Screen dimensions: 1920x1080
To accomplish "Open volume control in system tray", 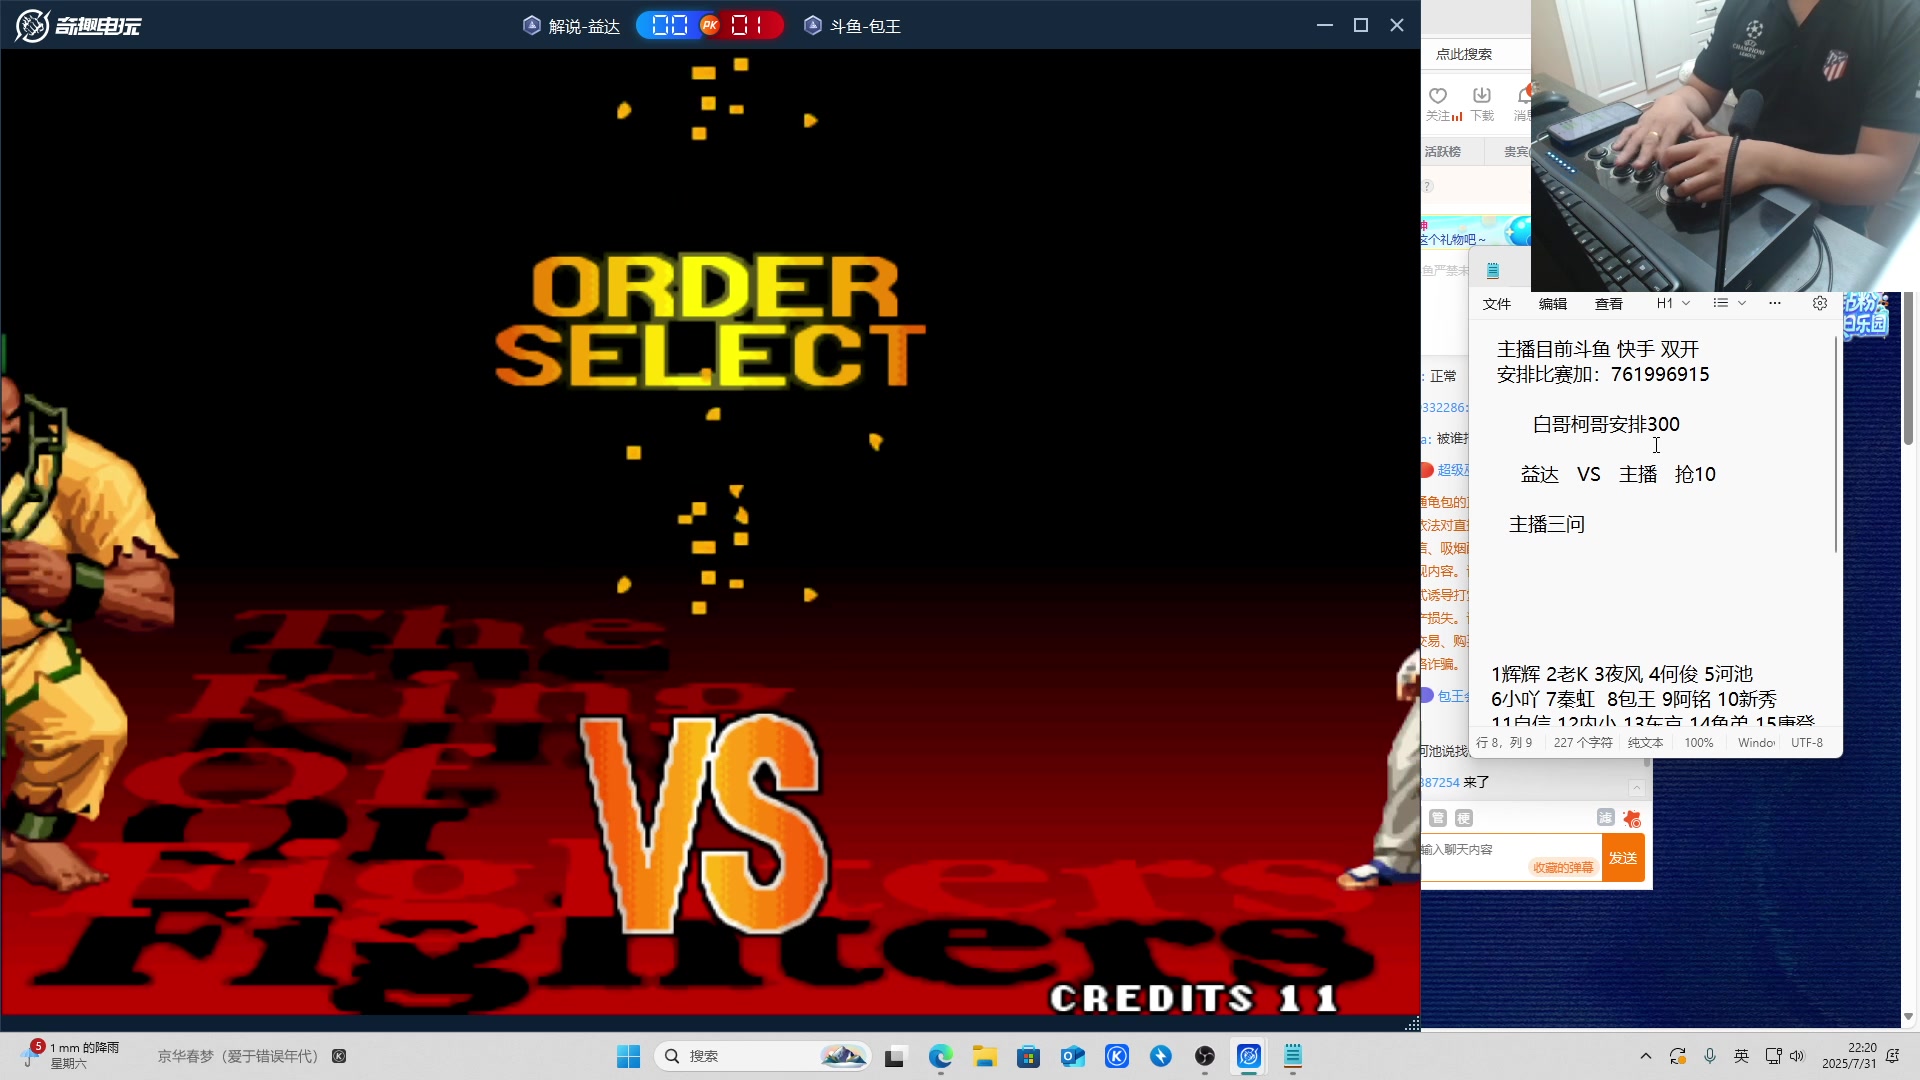I will point(1797,1056).
